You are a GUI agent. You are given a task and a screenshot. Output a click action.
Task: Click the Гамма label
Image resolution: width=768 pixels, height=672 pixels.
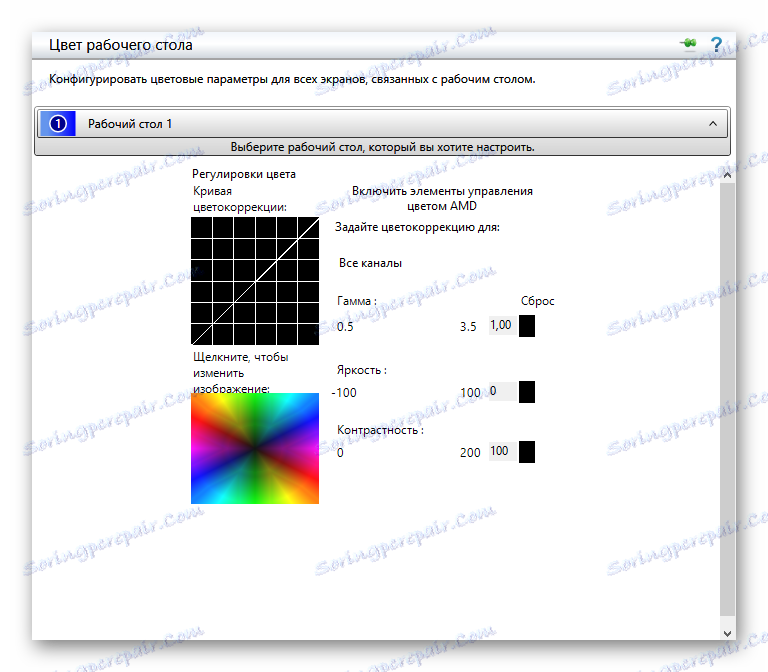pos(357,301)
